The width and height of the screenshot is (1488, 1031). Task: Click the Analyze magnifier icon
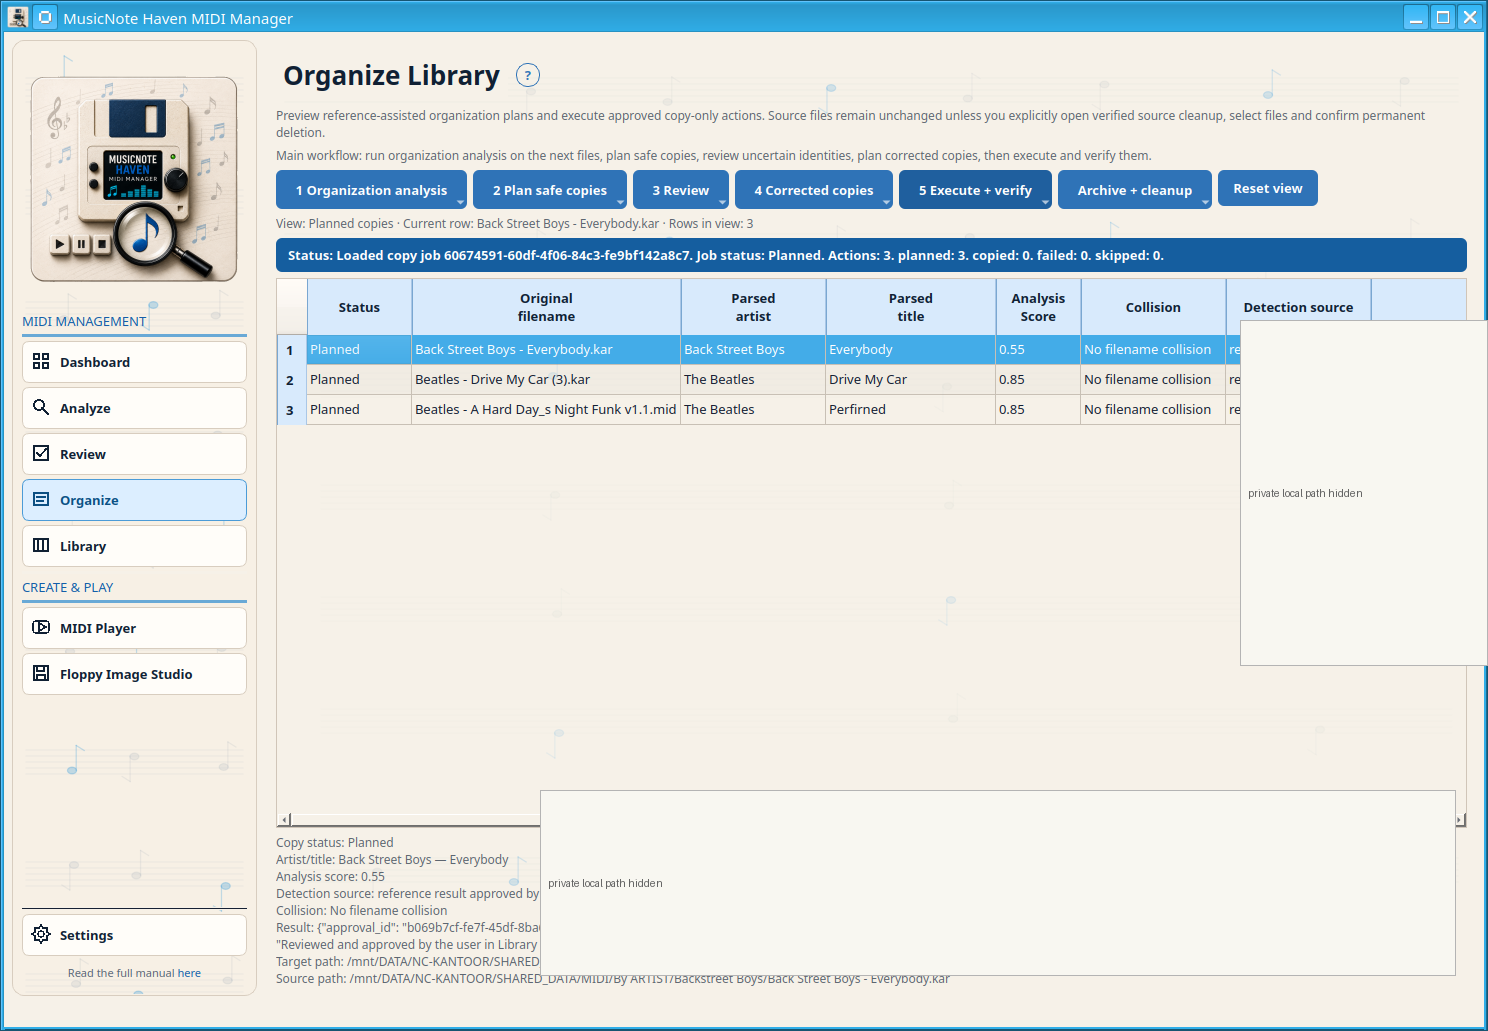tap(41, 407)
